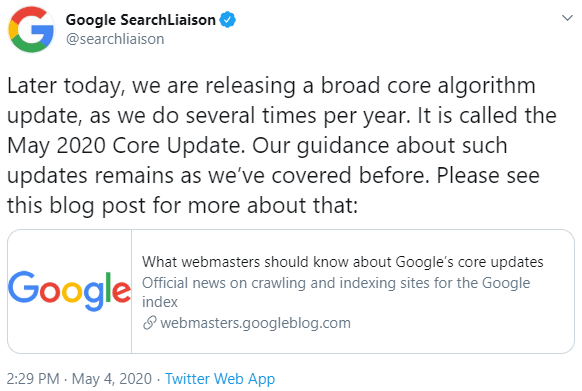Select the 'May 2020 Core Update' phrase in tweet
This screenshot has height=391, width=582.
pyautogui.click(x=126, y=145)
